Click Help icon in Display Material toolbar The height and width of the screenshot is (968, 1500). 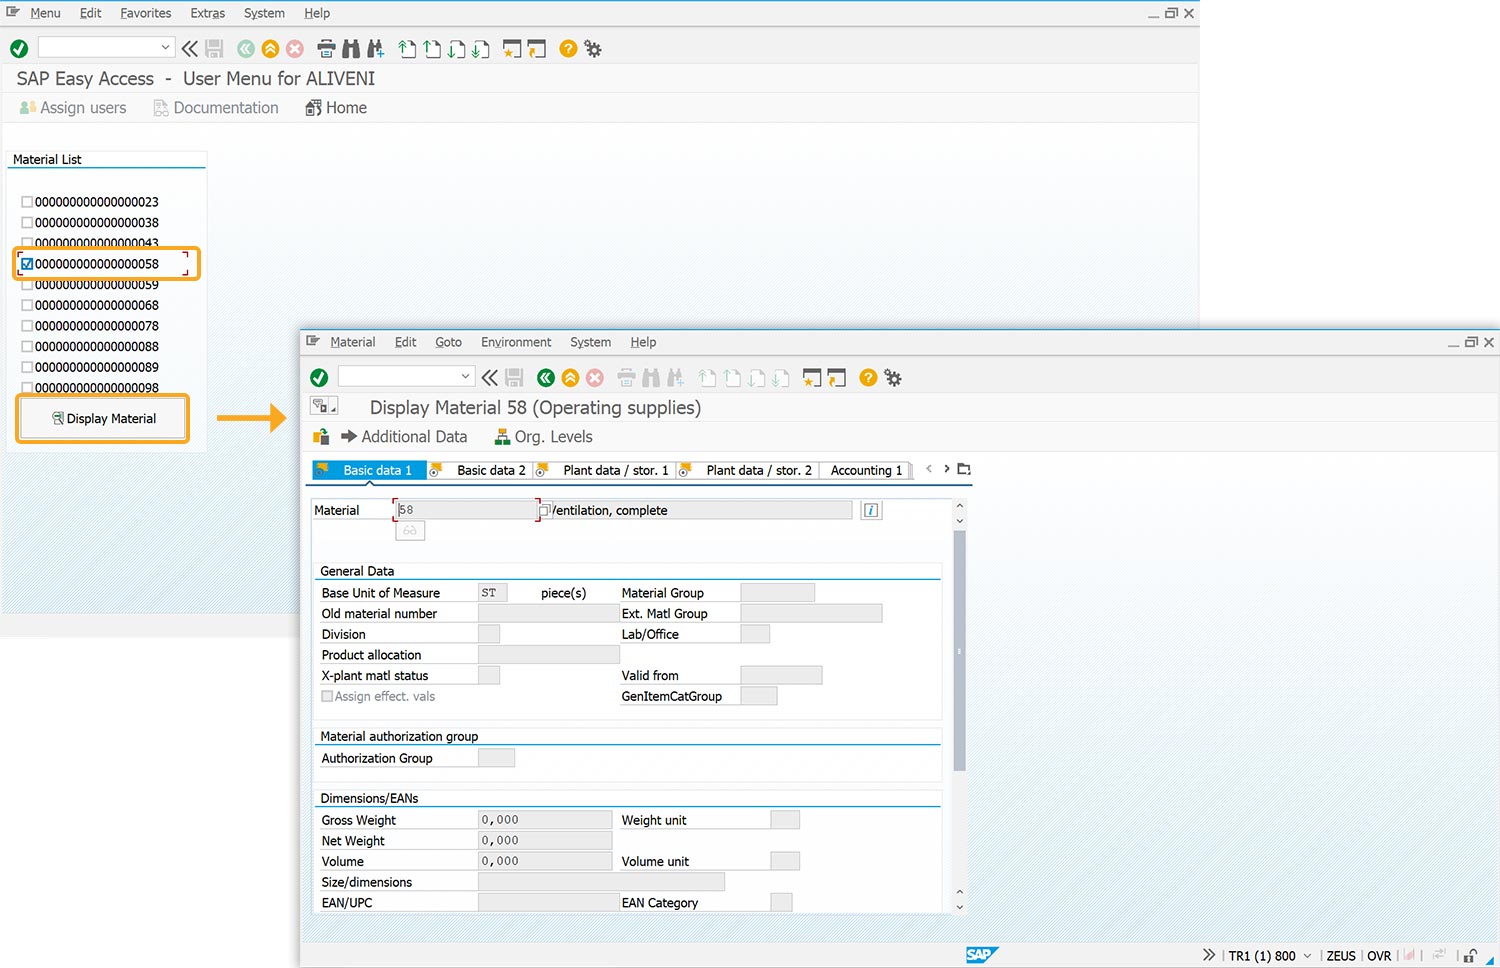(x=868, y=377)
